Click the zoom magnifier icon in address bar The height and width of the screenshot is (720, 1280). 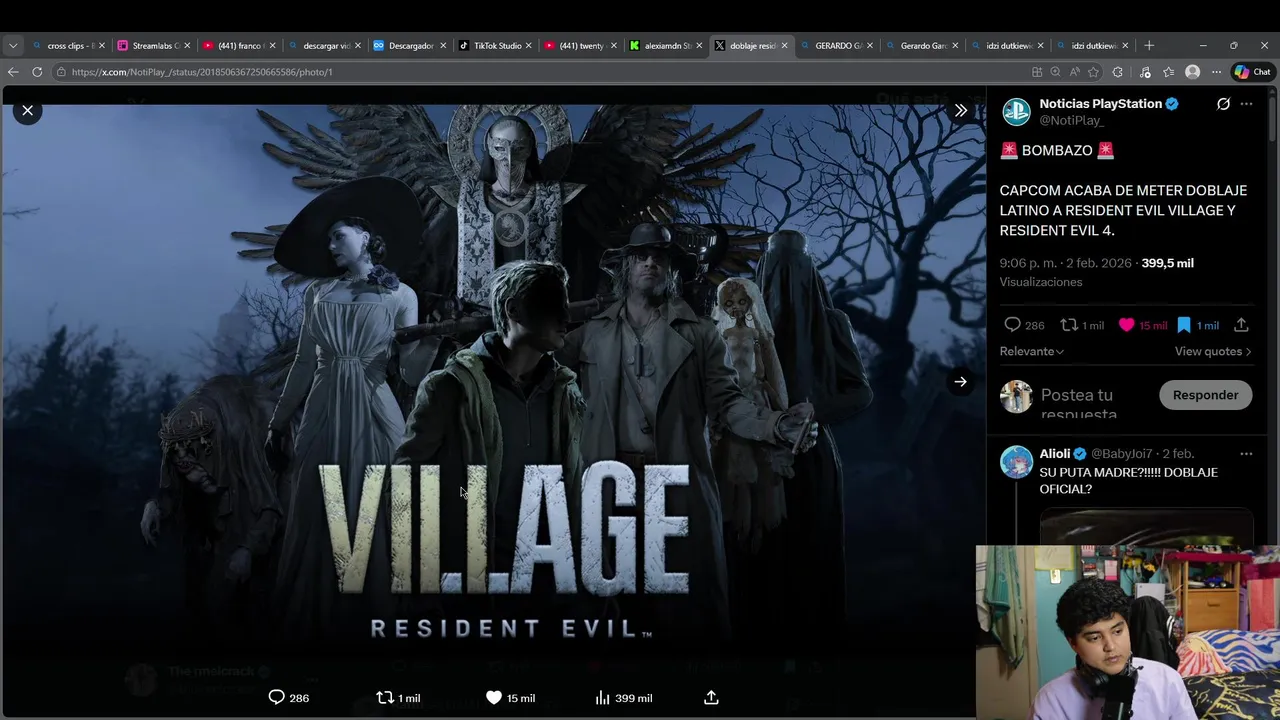(x=1055, y=72)
